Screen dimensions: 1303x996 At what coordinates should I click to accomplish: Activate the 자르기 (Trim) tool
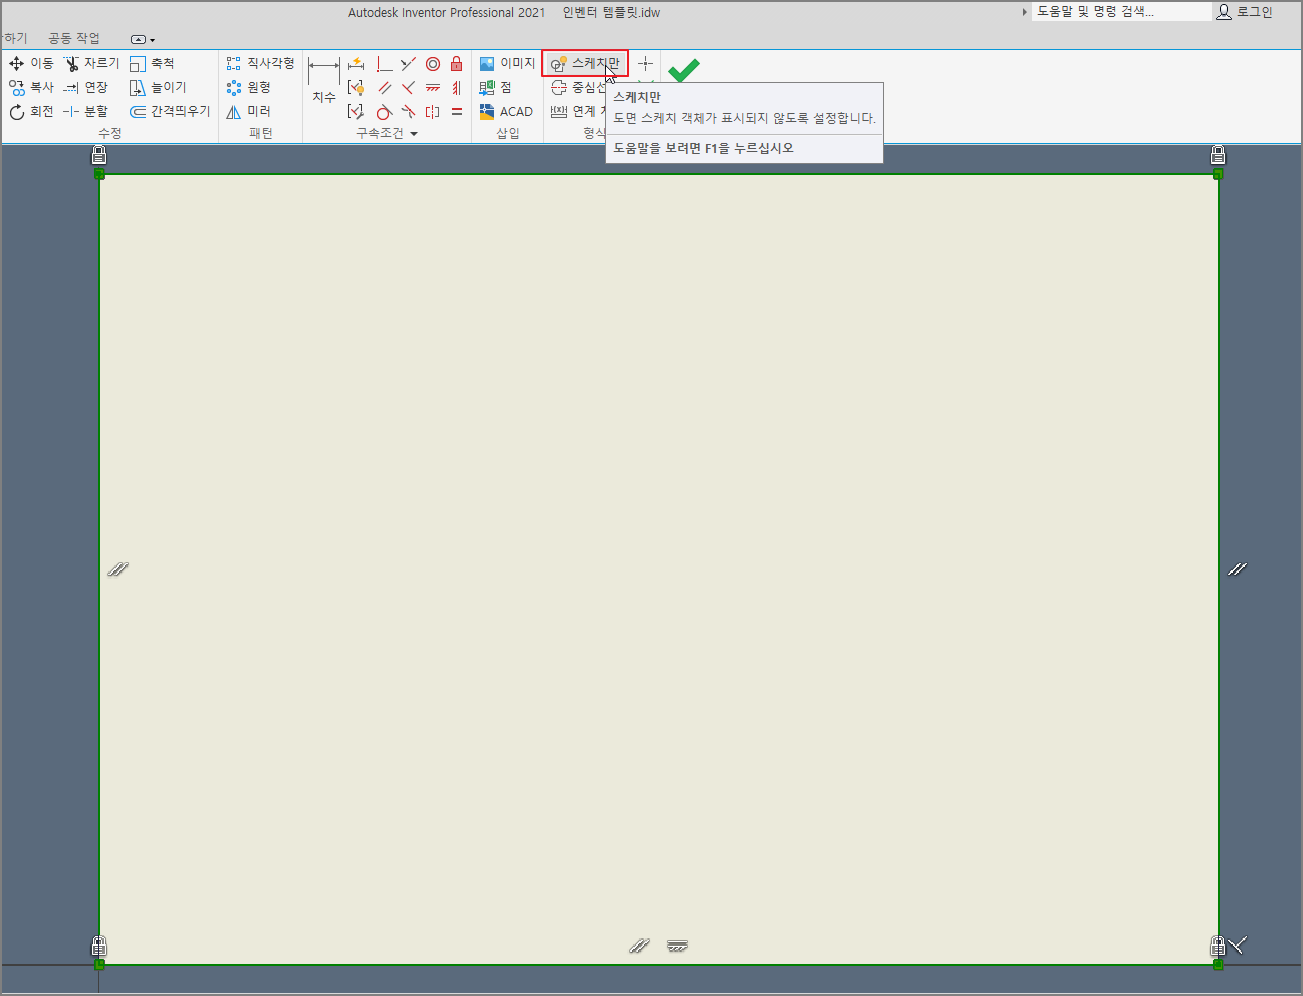pyautogui.click(x=91, y=63)
